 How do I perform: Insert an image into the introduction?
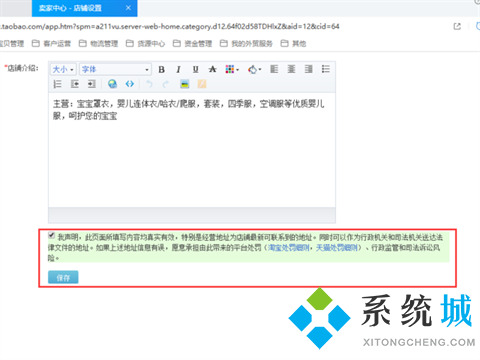[x=185, y=84]
